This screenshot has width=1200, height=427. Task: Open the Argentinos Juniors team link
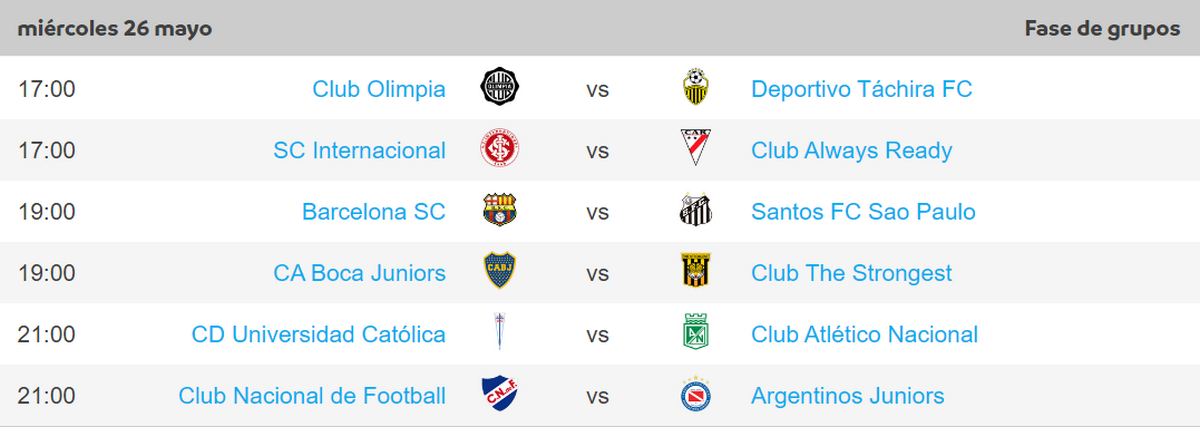click(847, 396)
